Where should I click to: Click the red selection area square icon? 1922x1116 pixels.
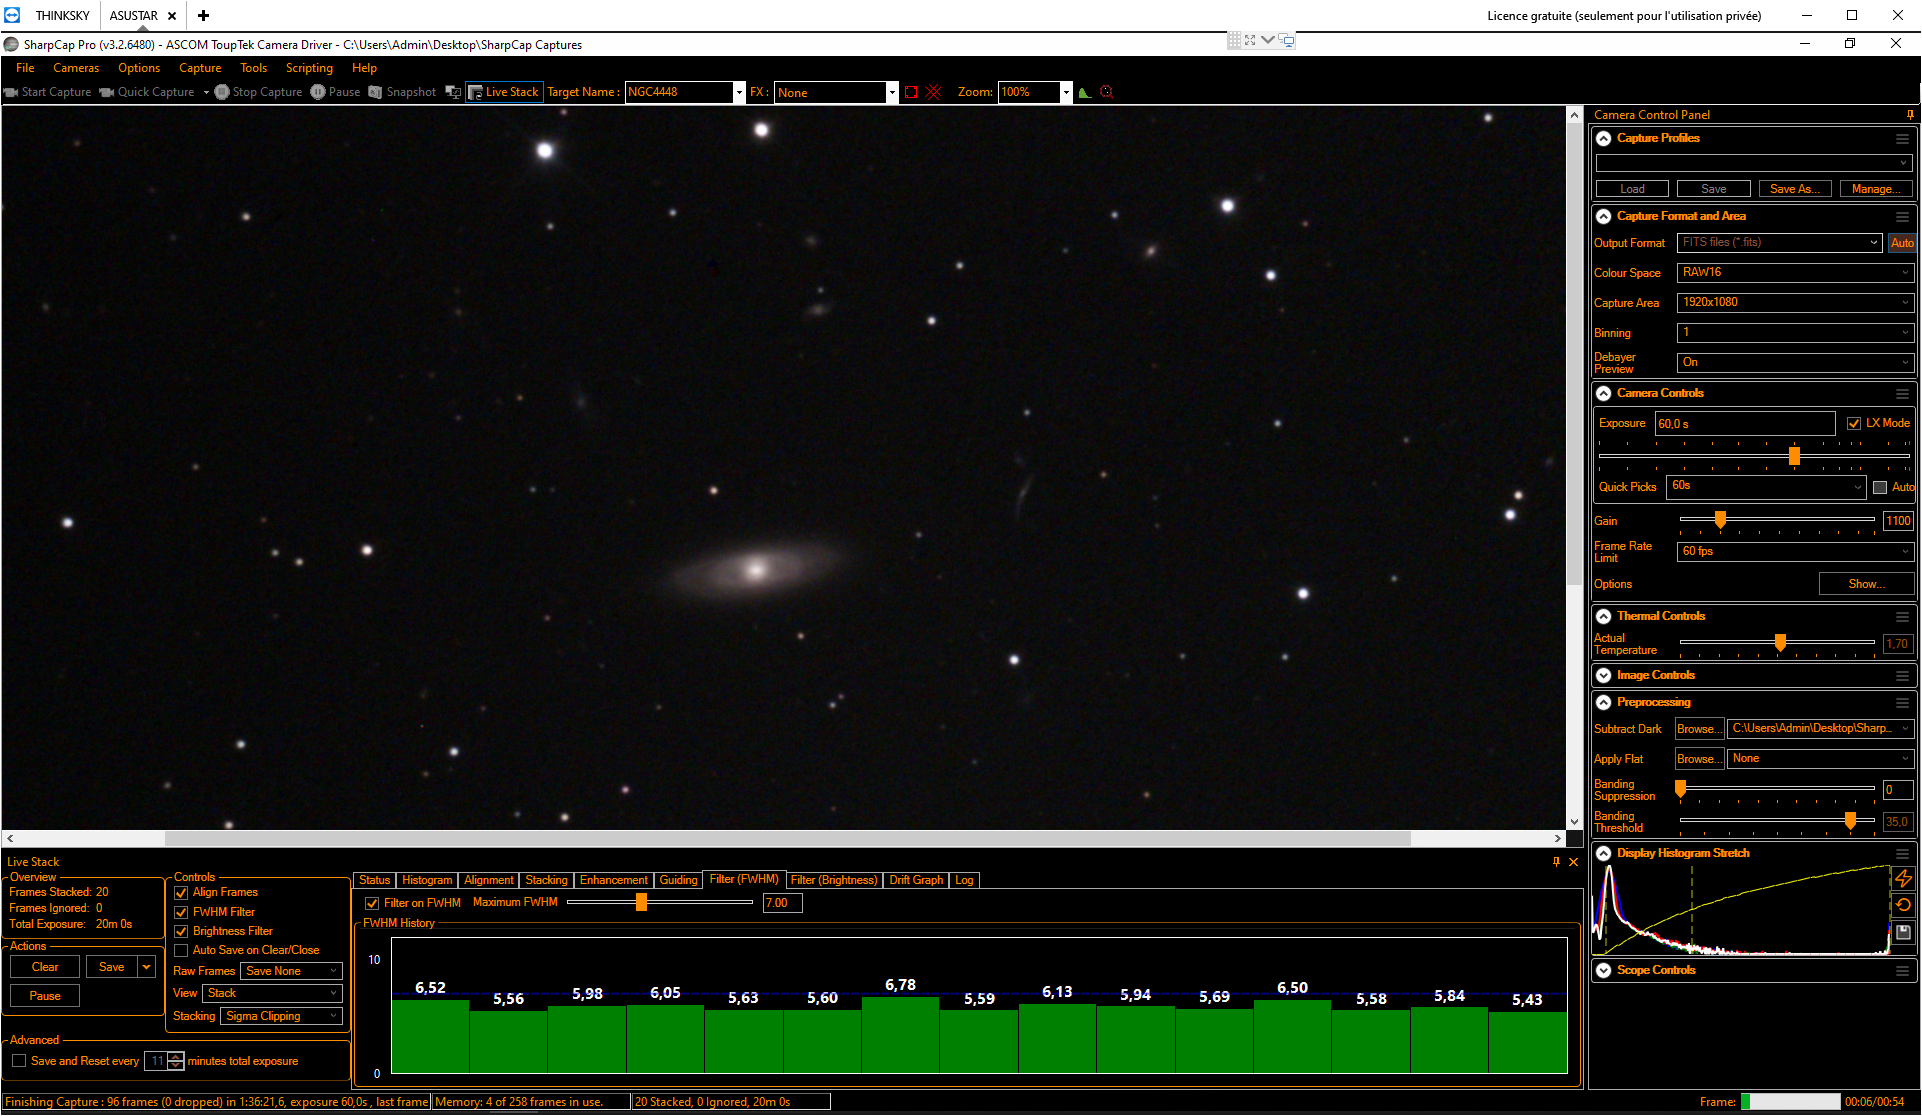point(911,92)
